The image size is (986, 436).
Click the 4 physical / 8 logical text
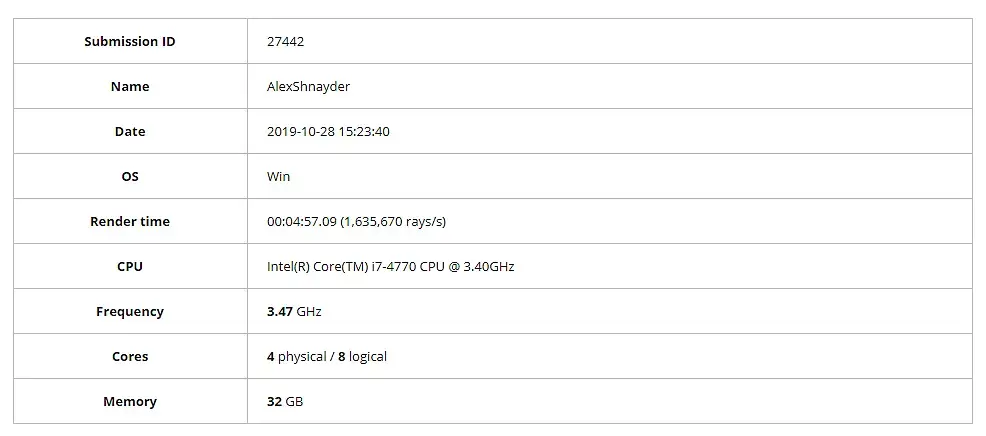(327, 356)
